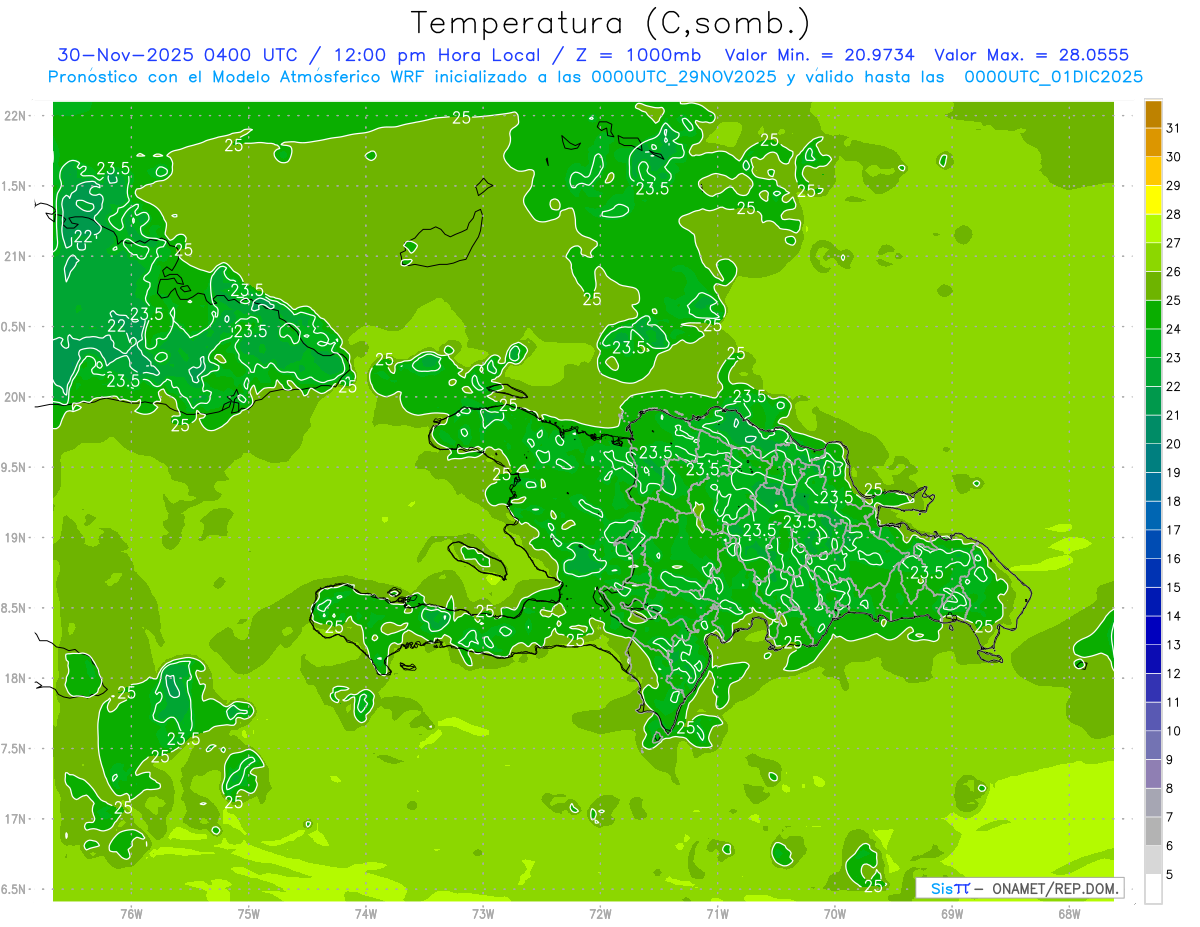Click the "Valor Min. = 20.9734" text
1200x927 pixels.
[x=820, y=55]
